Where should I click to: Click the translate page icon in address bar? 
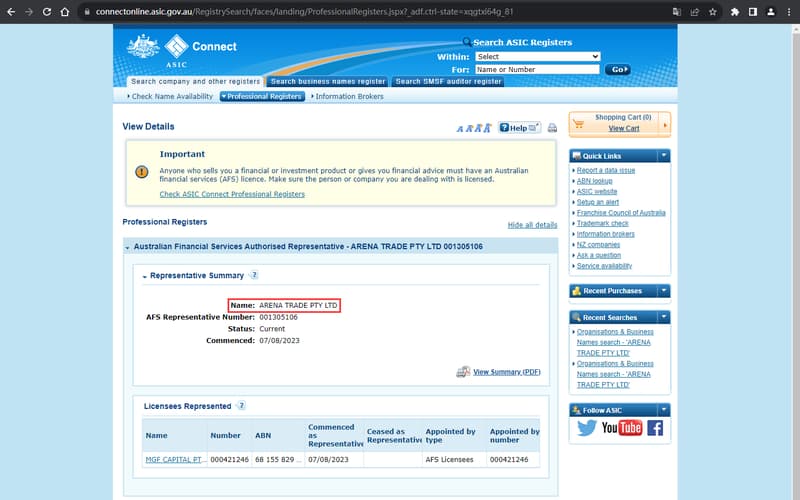click(x=677, y=12)
